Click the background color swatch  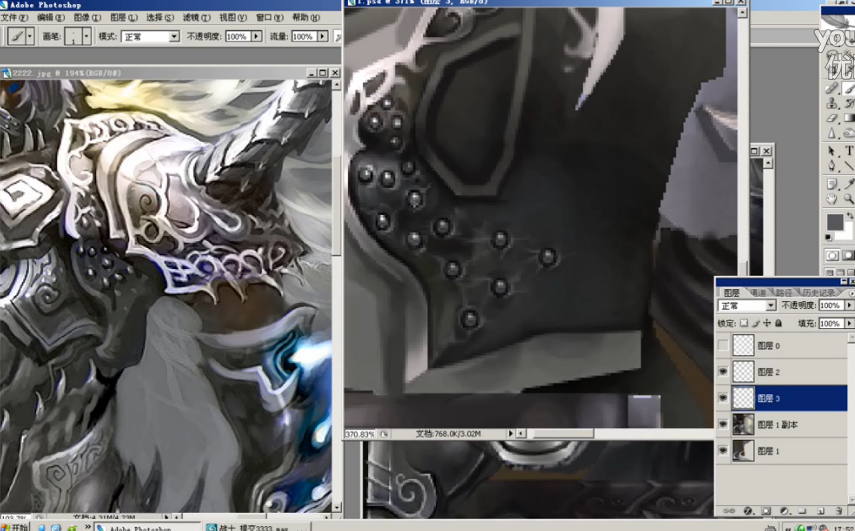[x=846, y=233]
